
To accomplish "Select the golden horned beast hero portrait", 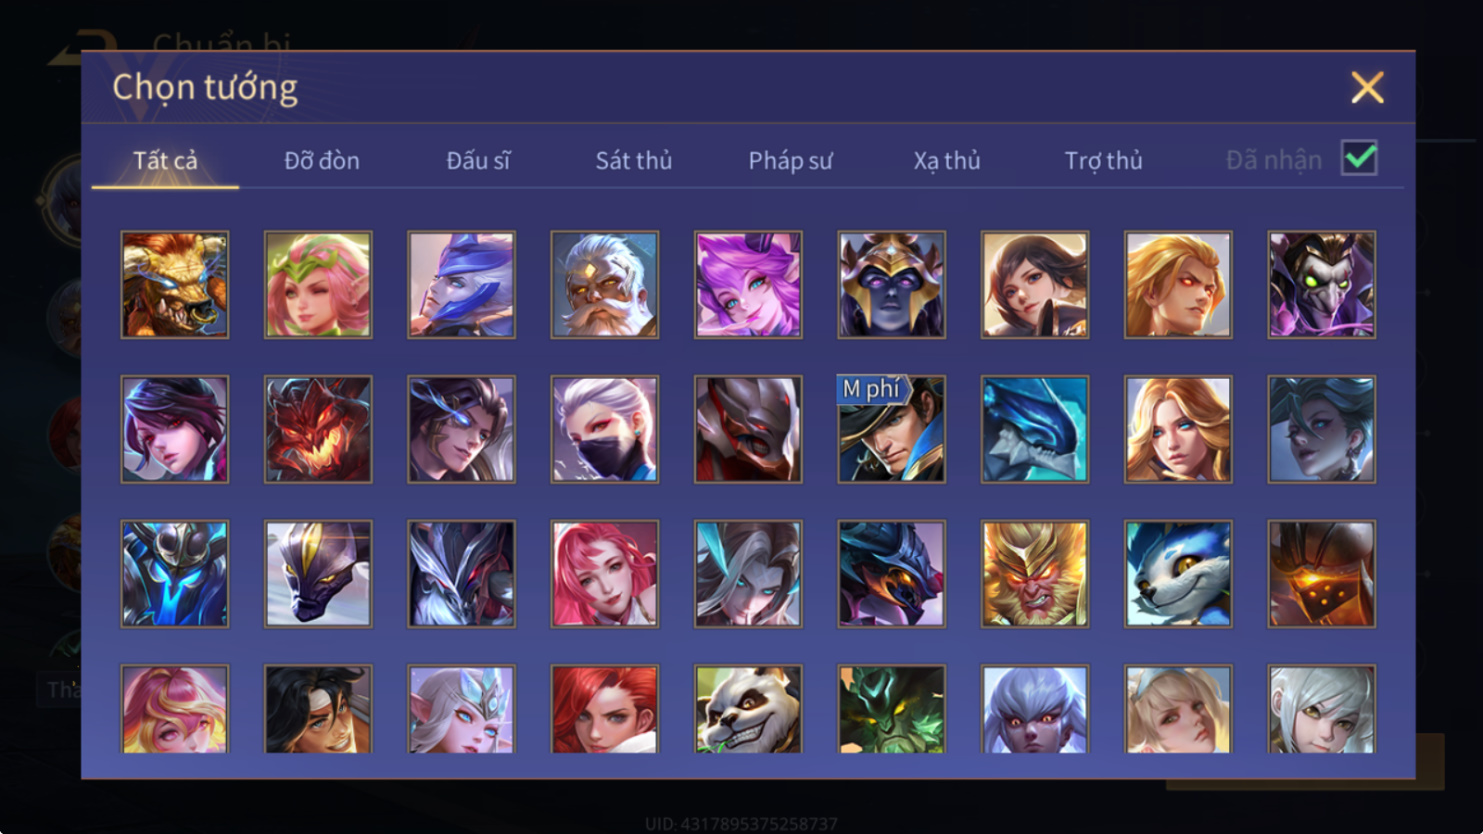I will (175, 285).
